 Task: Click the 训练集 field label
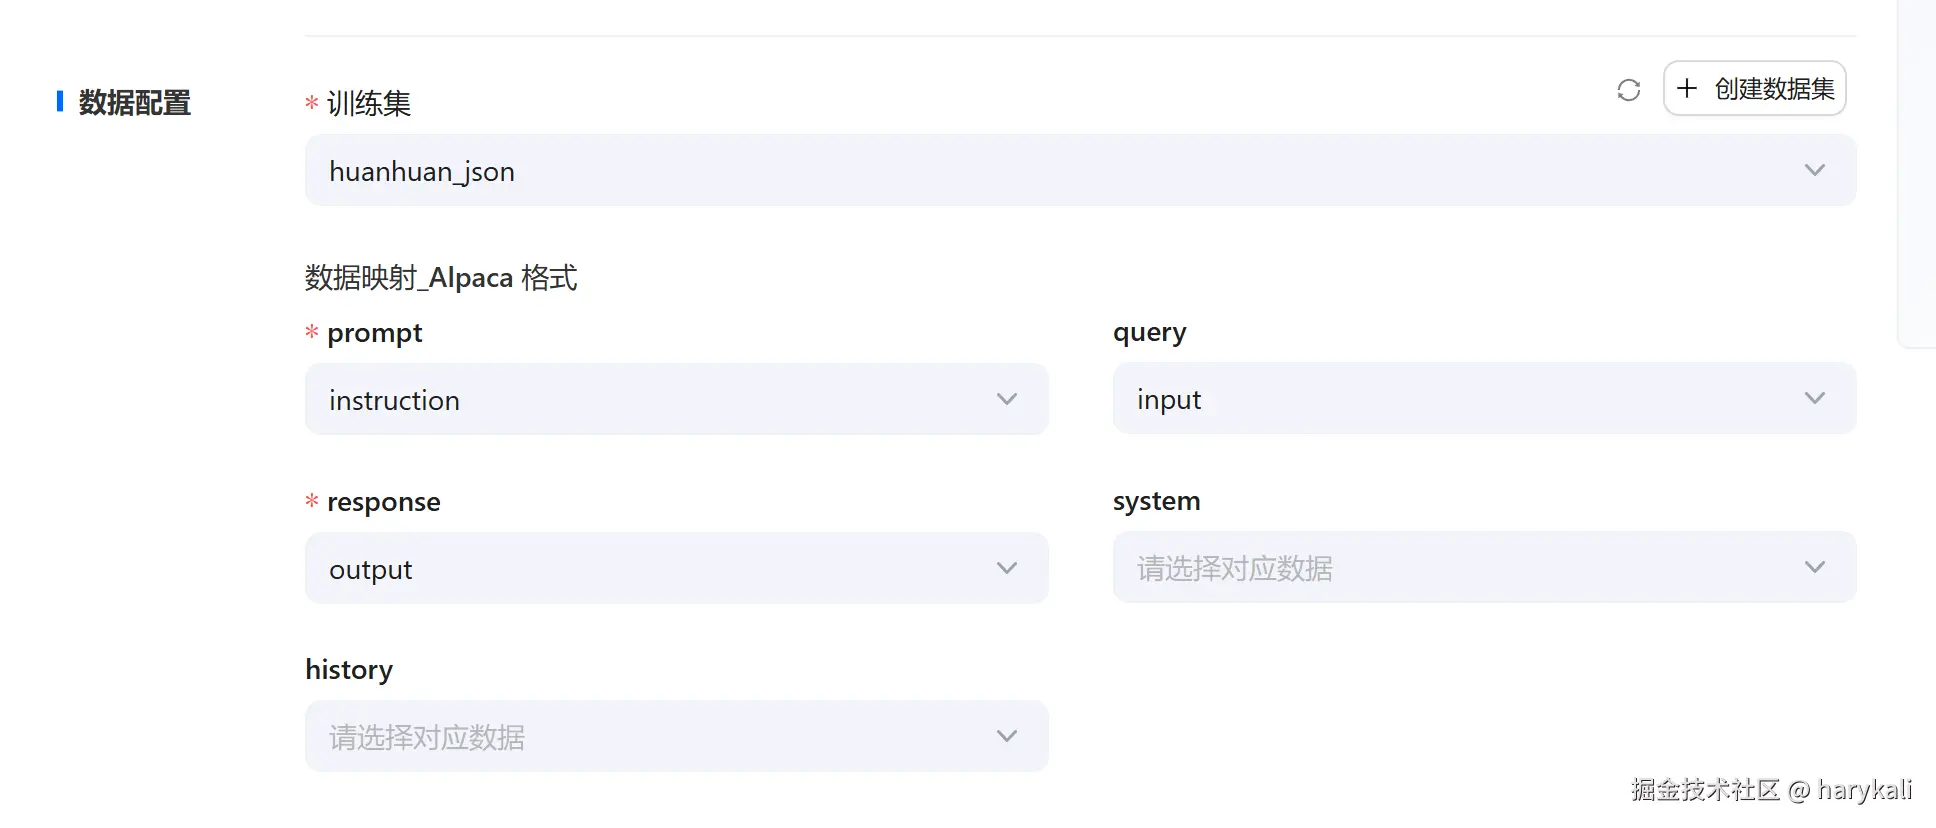pyautogui.click(x=368, y=103)
